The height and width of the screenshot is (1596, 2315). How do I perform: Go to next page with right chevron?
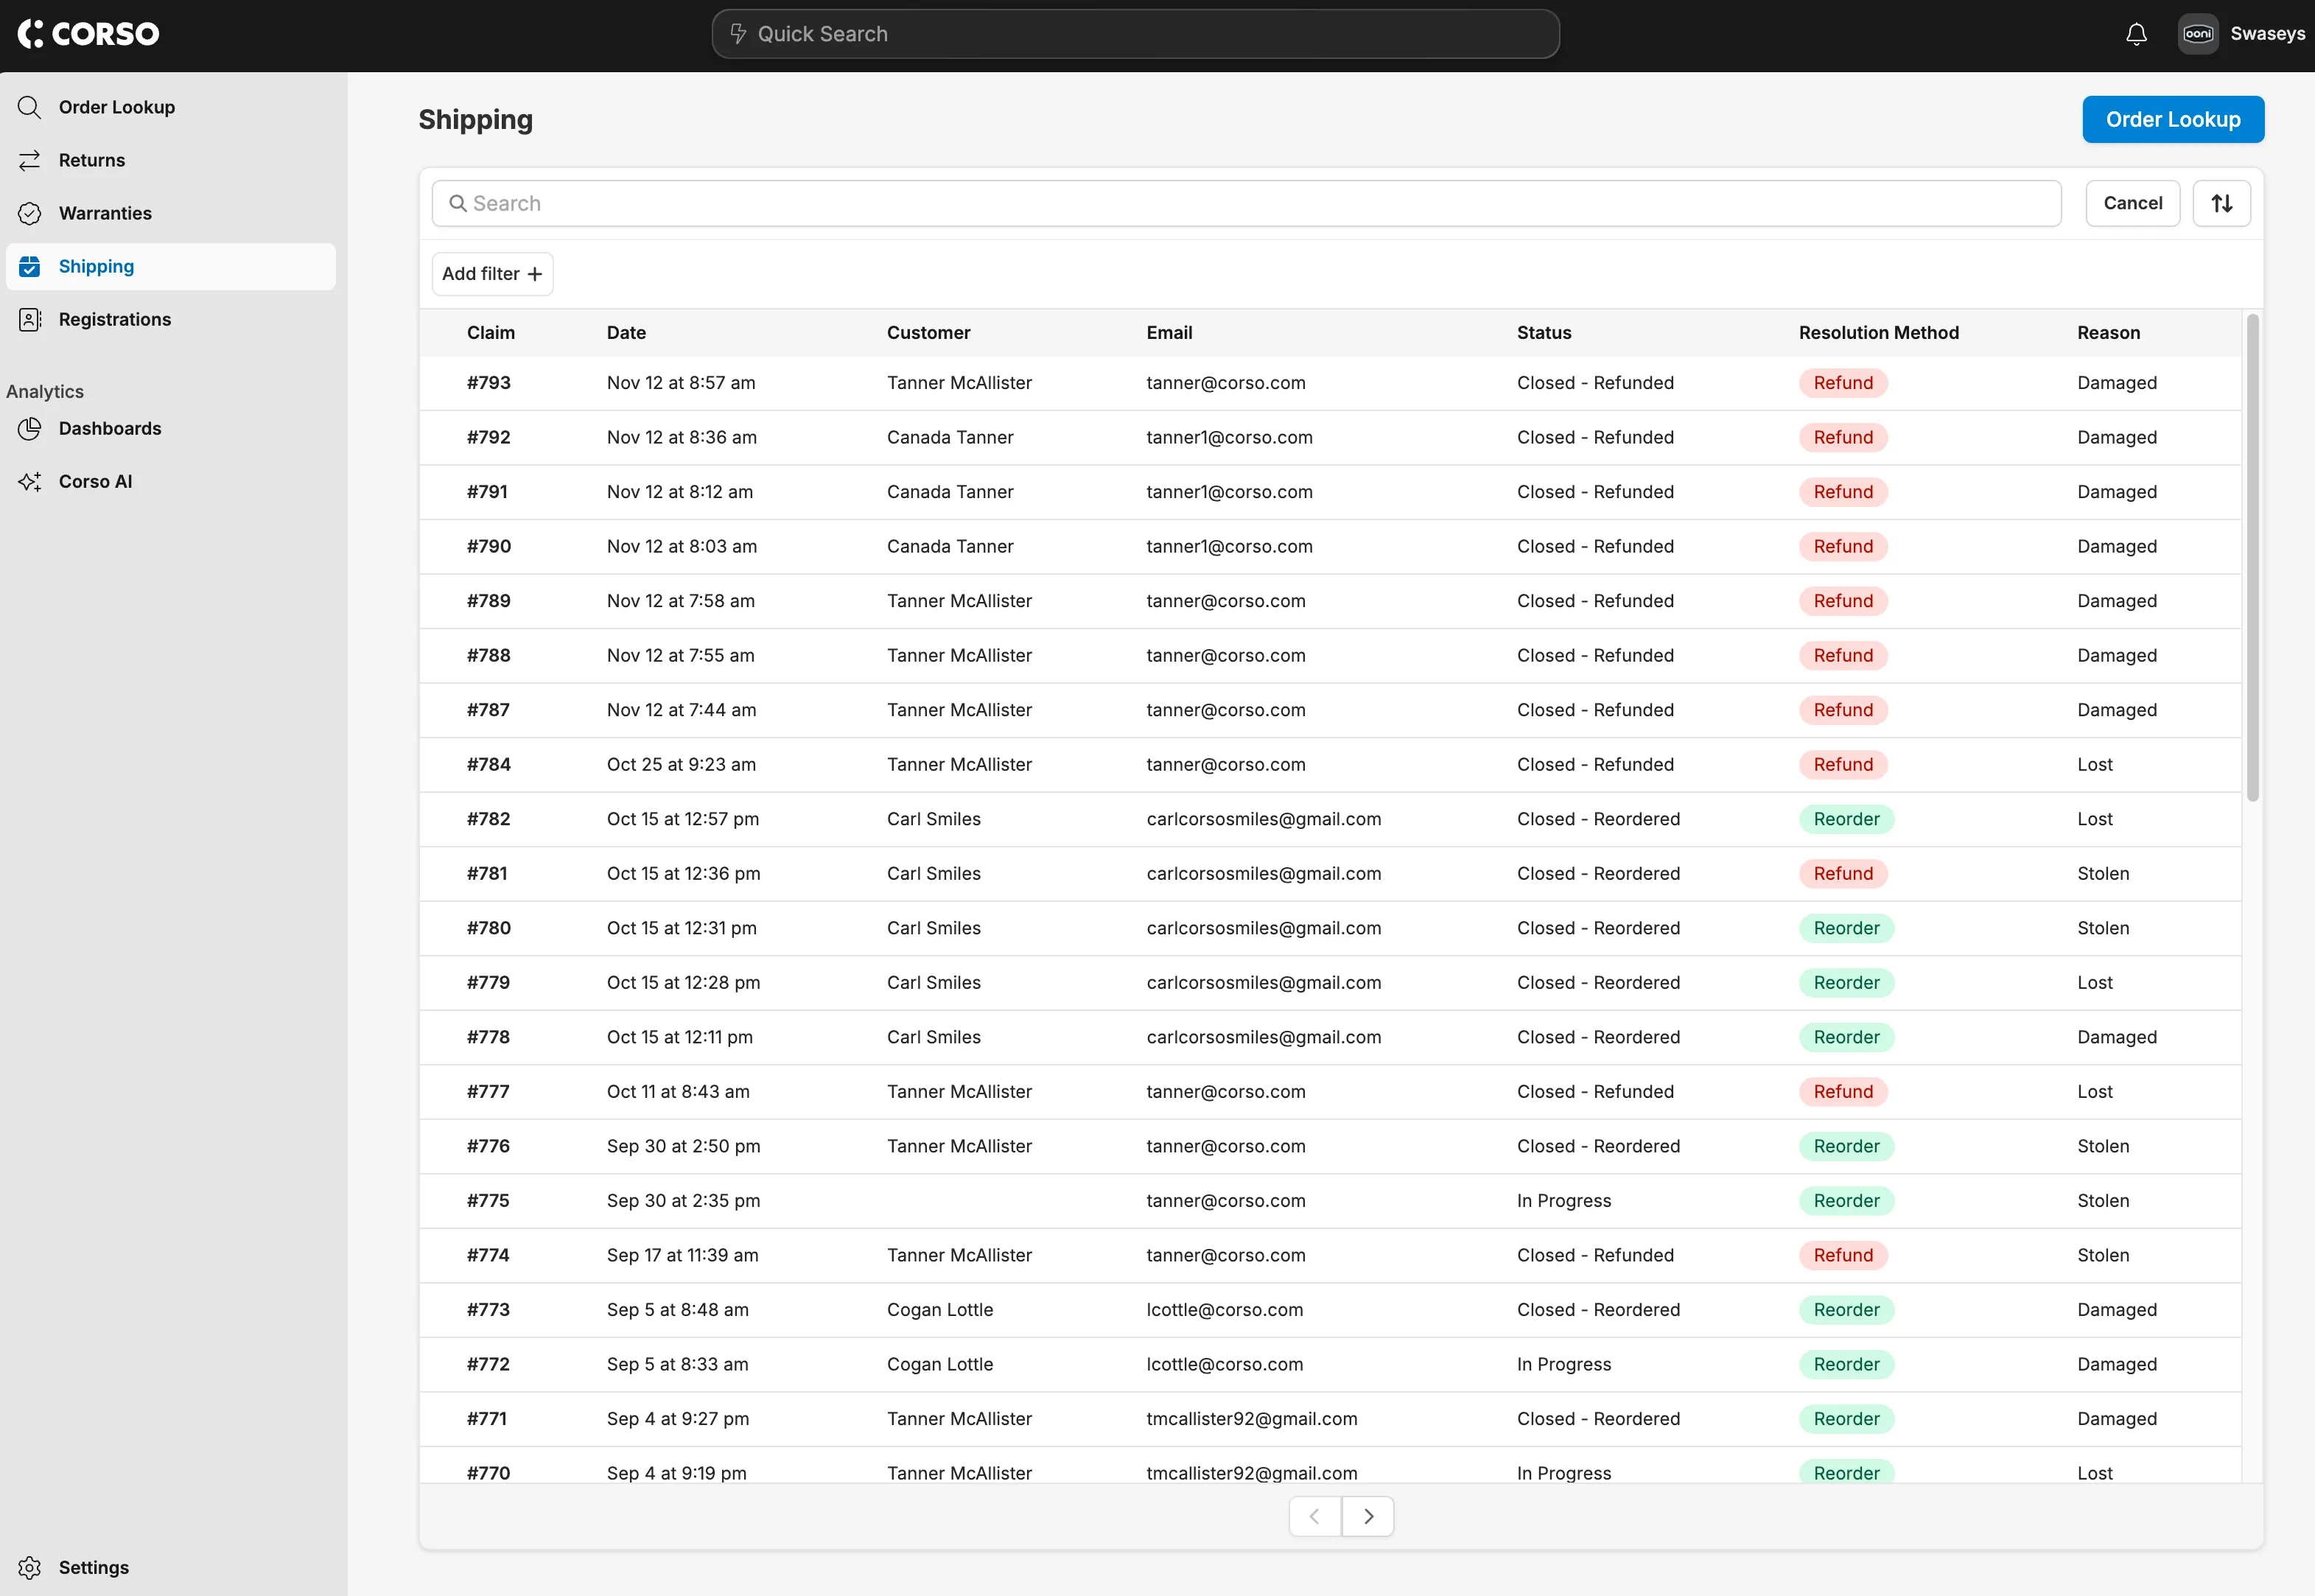[1368, 1515]
